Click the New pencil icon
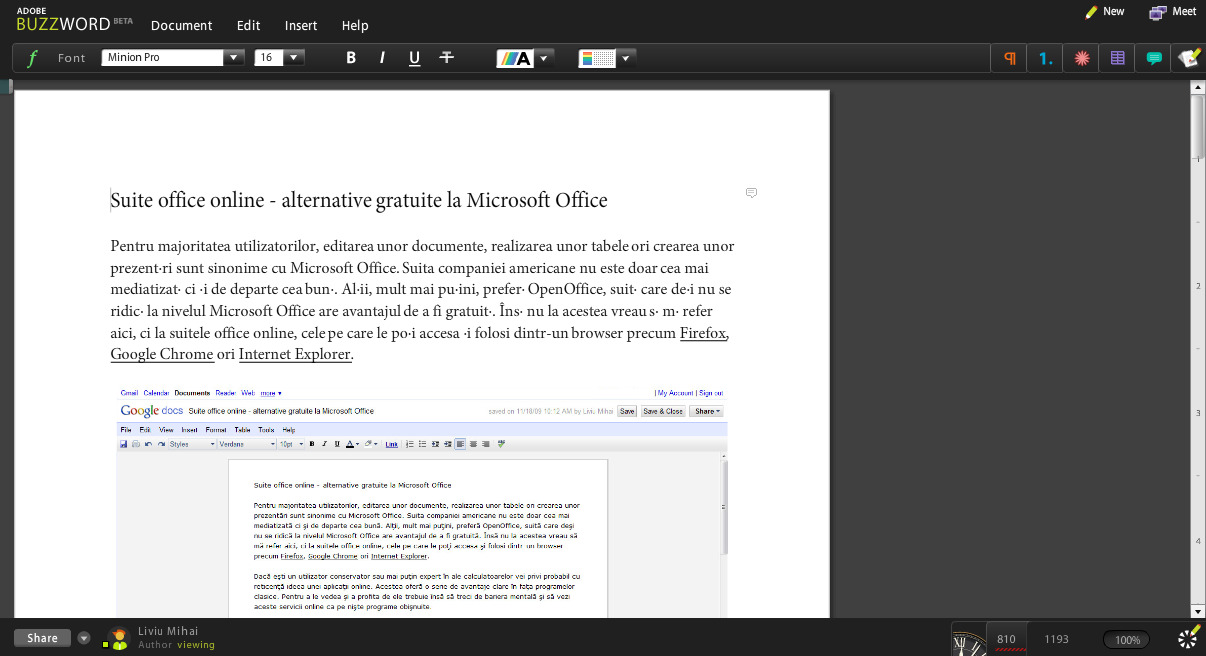Viewport: 1206px width, 656px height. [x=1091, y=12]
